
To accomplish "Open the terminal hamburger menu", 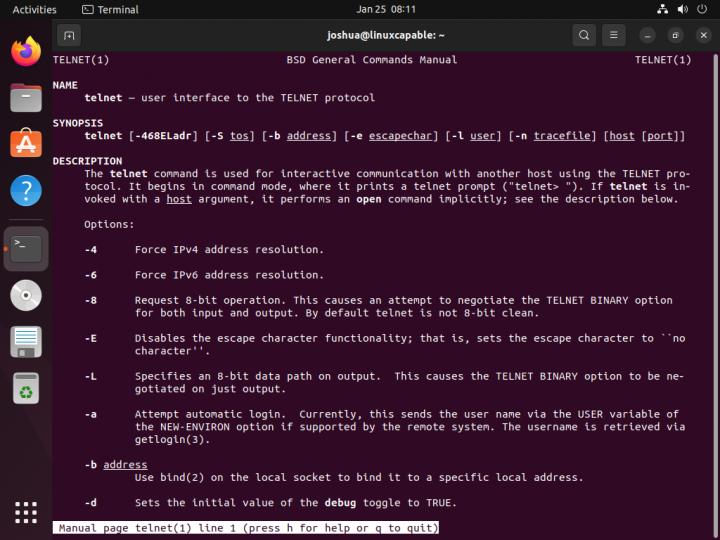I will pyautogui.click(x=614, y=35).
